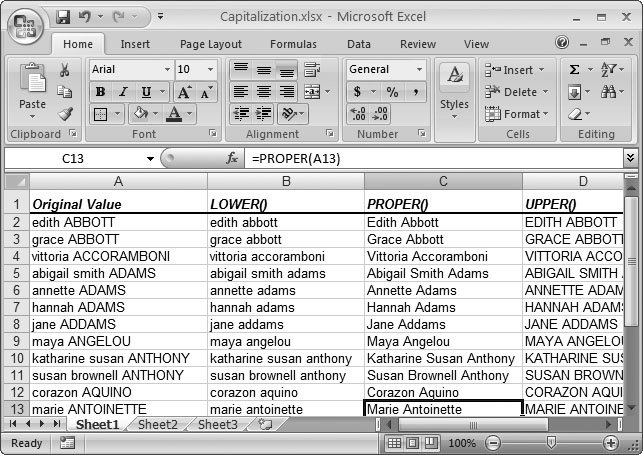
Task: Open the font size 10 dropdown
Action: coord(210,69)
